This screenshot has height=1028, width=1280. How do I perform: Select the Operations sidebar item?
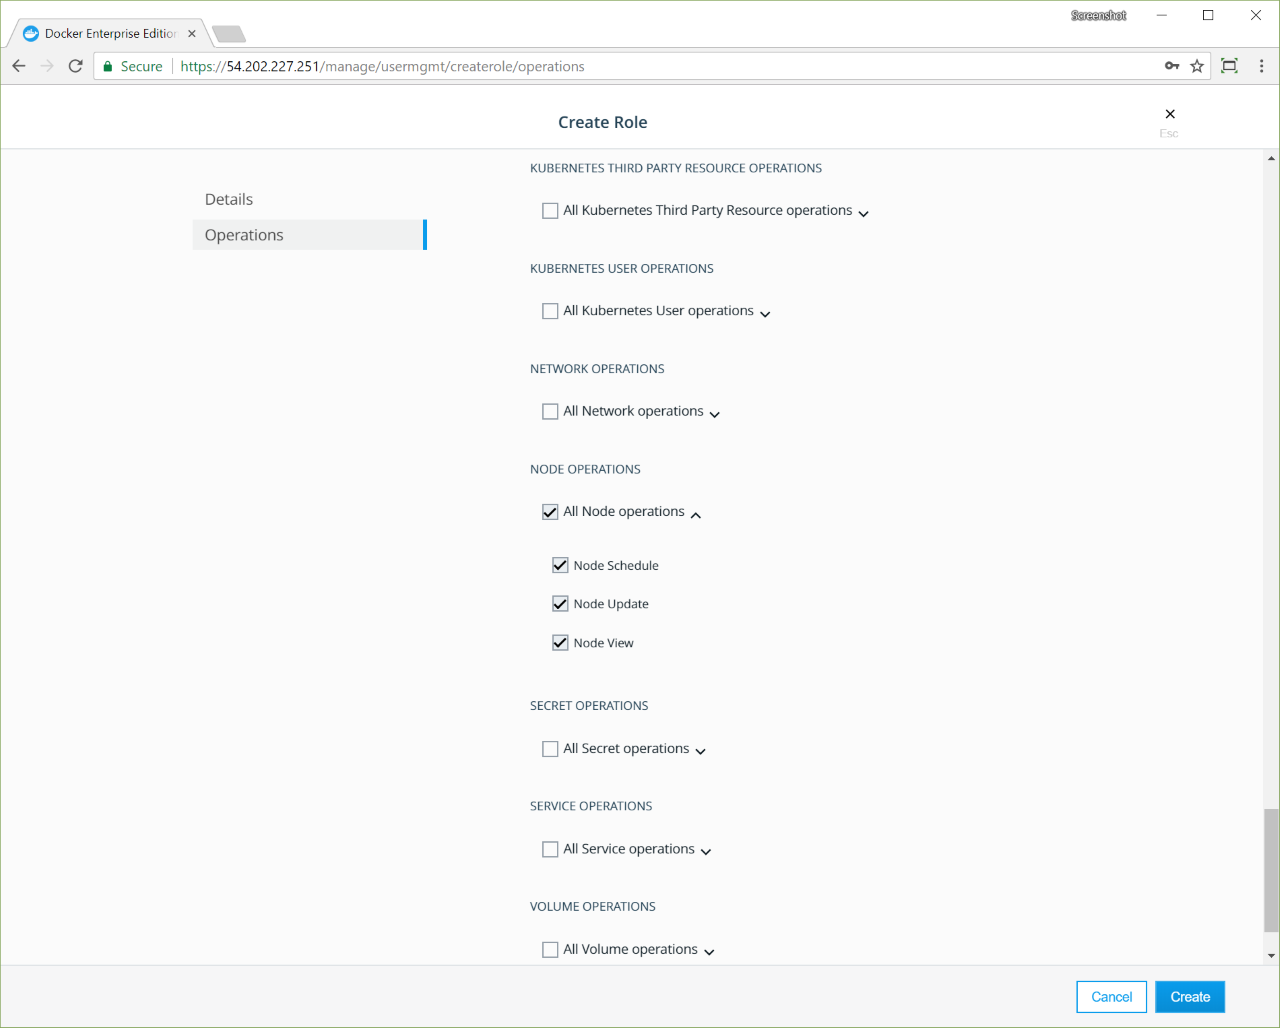[x=244, y=235]
